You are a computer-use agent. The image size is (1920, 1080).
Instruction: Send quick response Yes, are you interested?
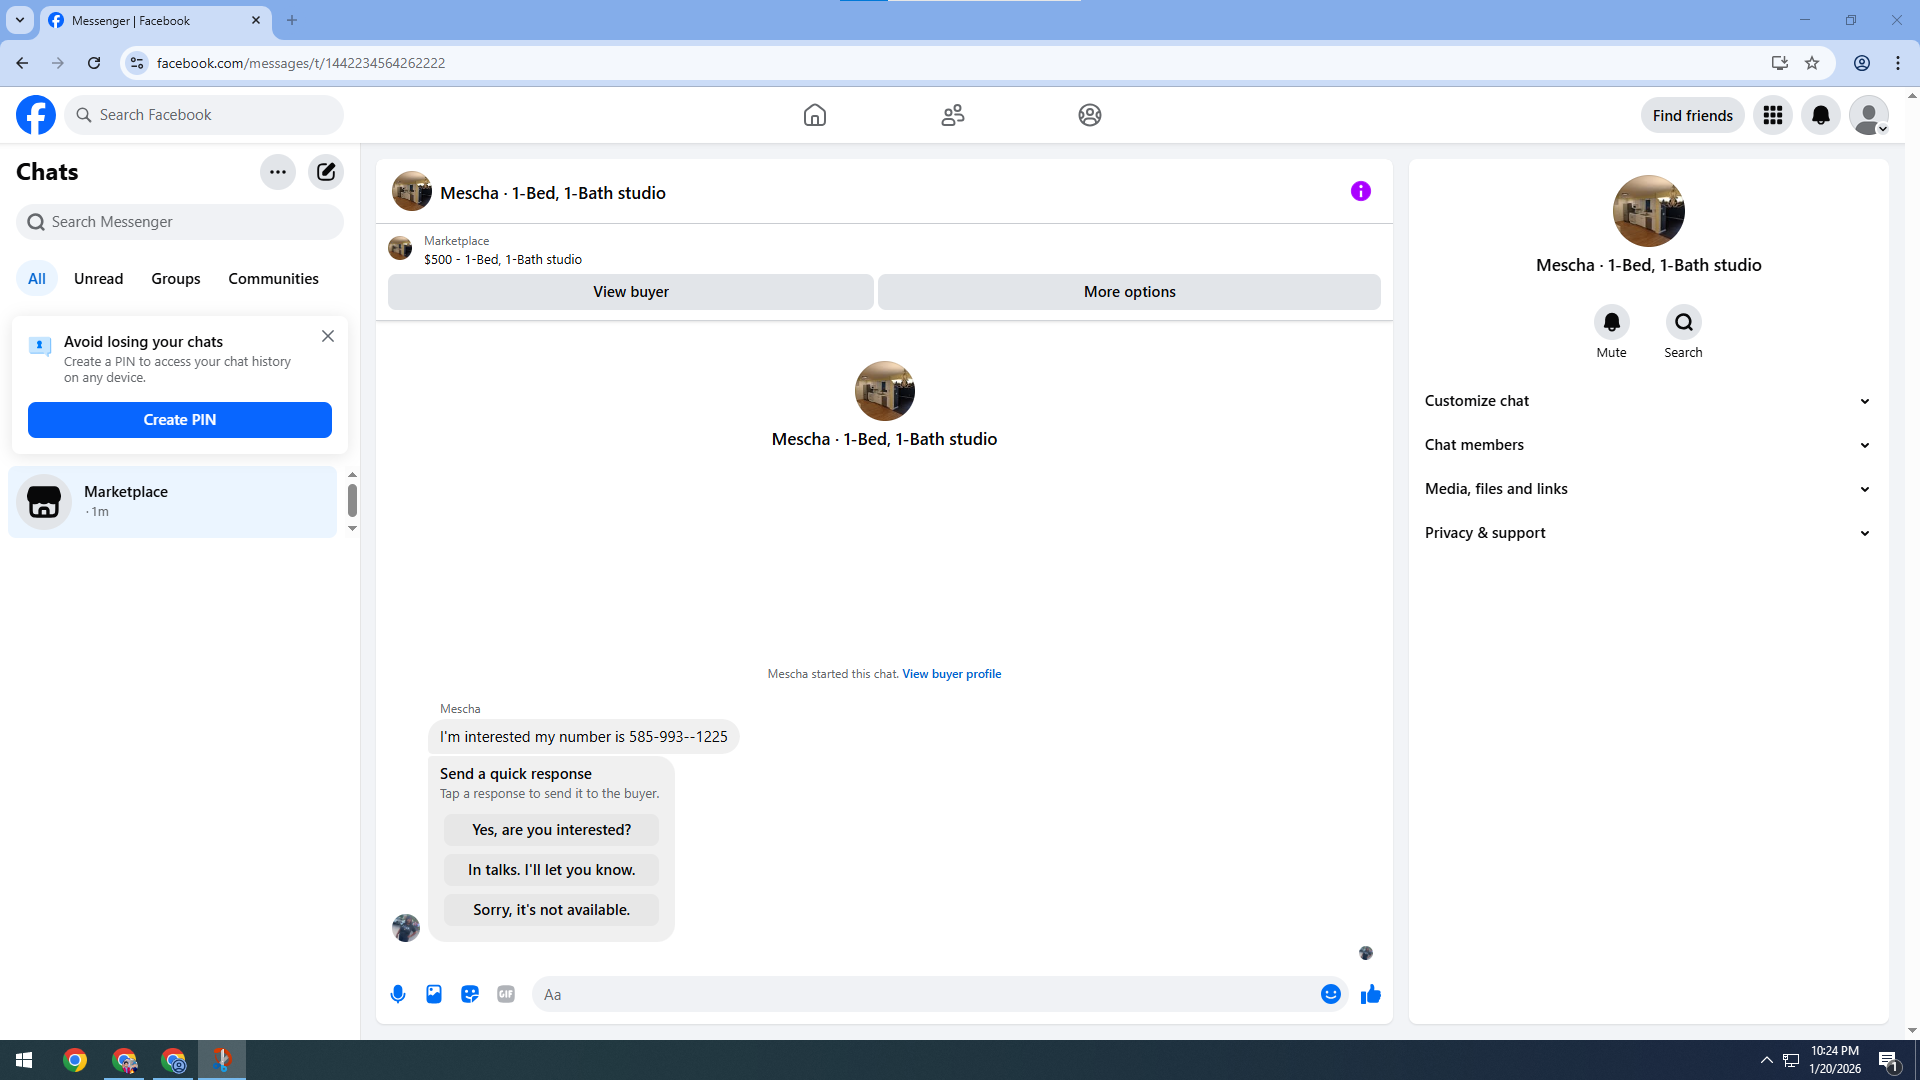[552, 830]
